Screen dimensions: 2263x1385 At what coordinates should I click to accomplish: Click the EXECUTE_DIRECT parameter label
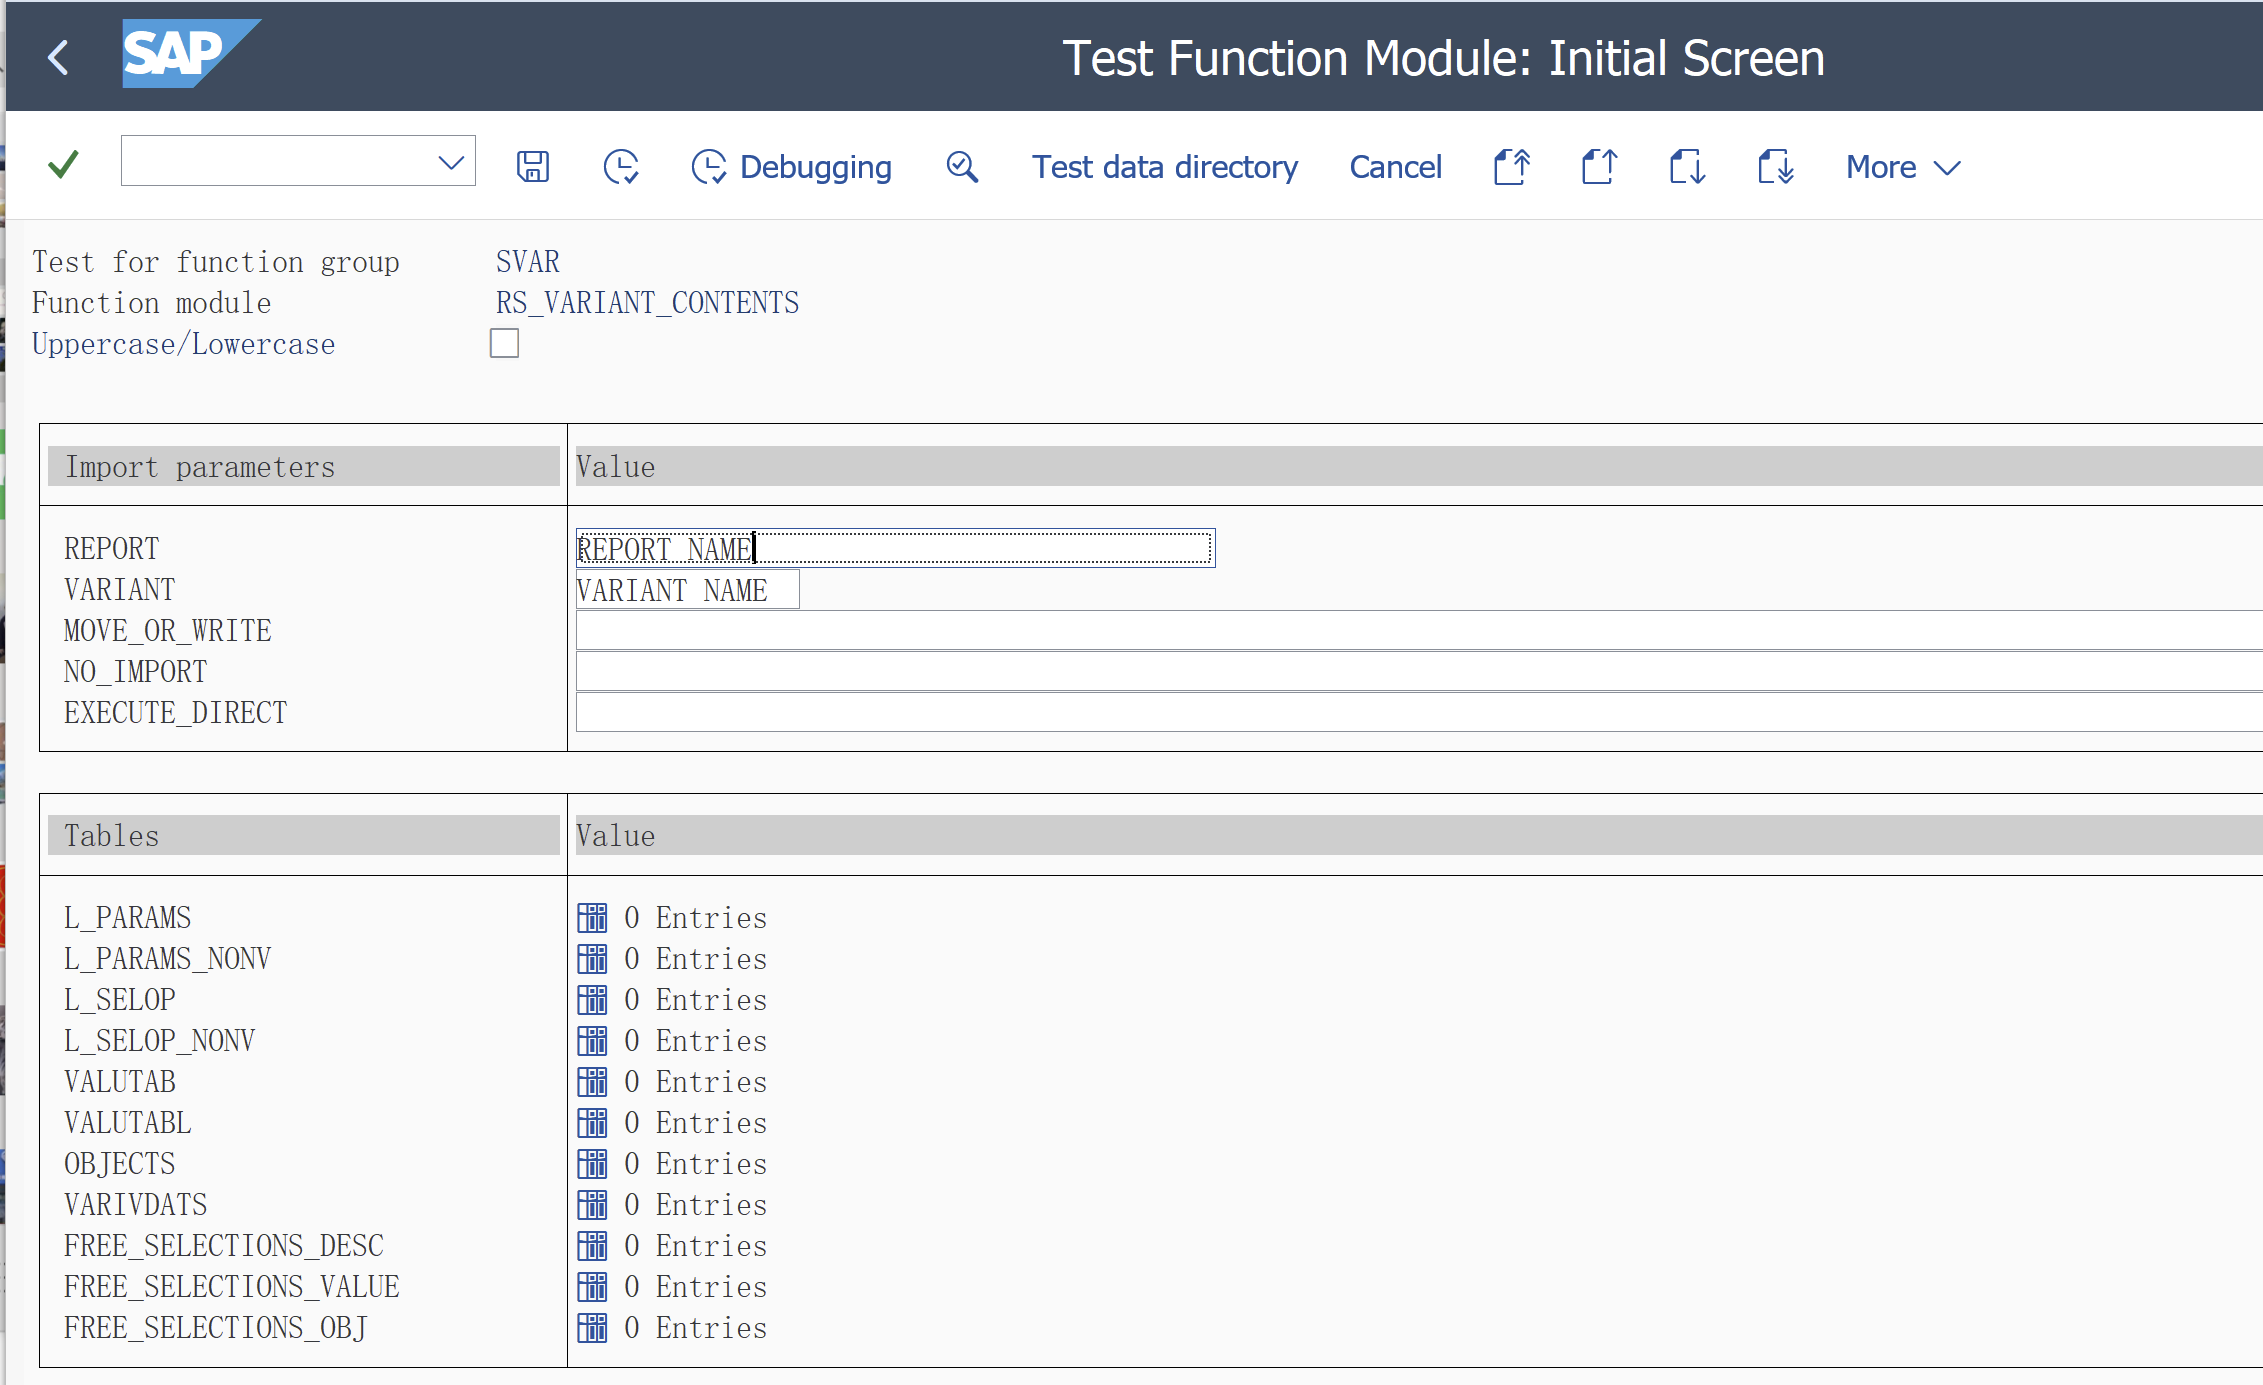175,712
